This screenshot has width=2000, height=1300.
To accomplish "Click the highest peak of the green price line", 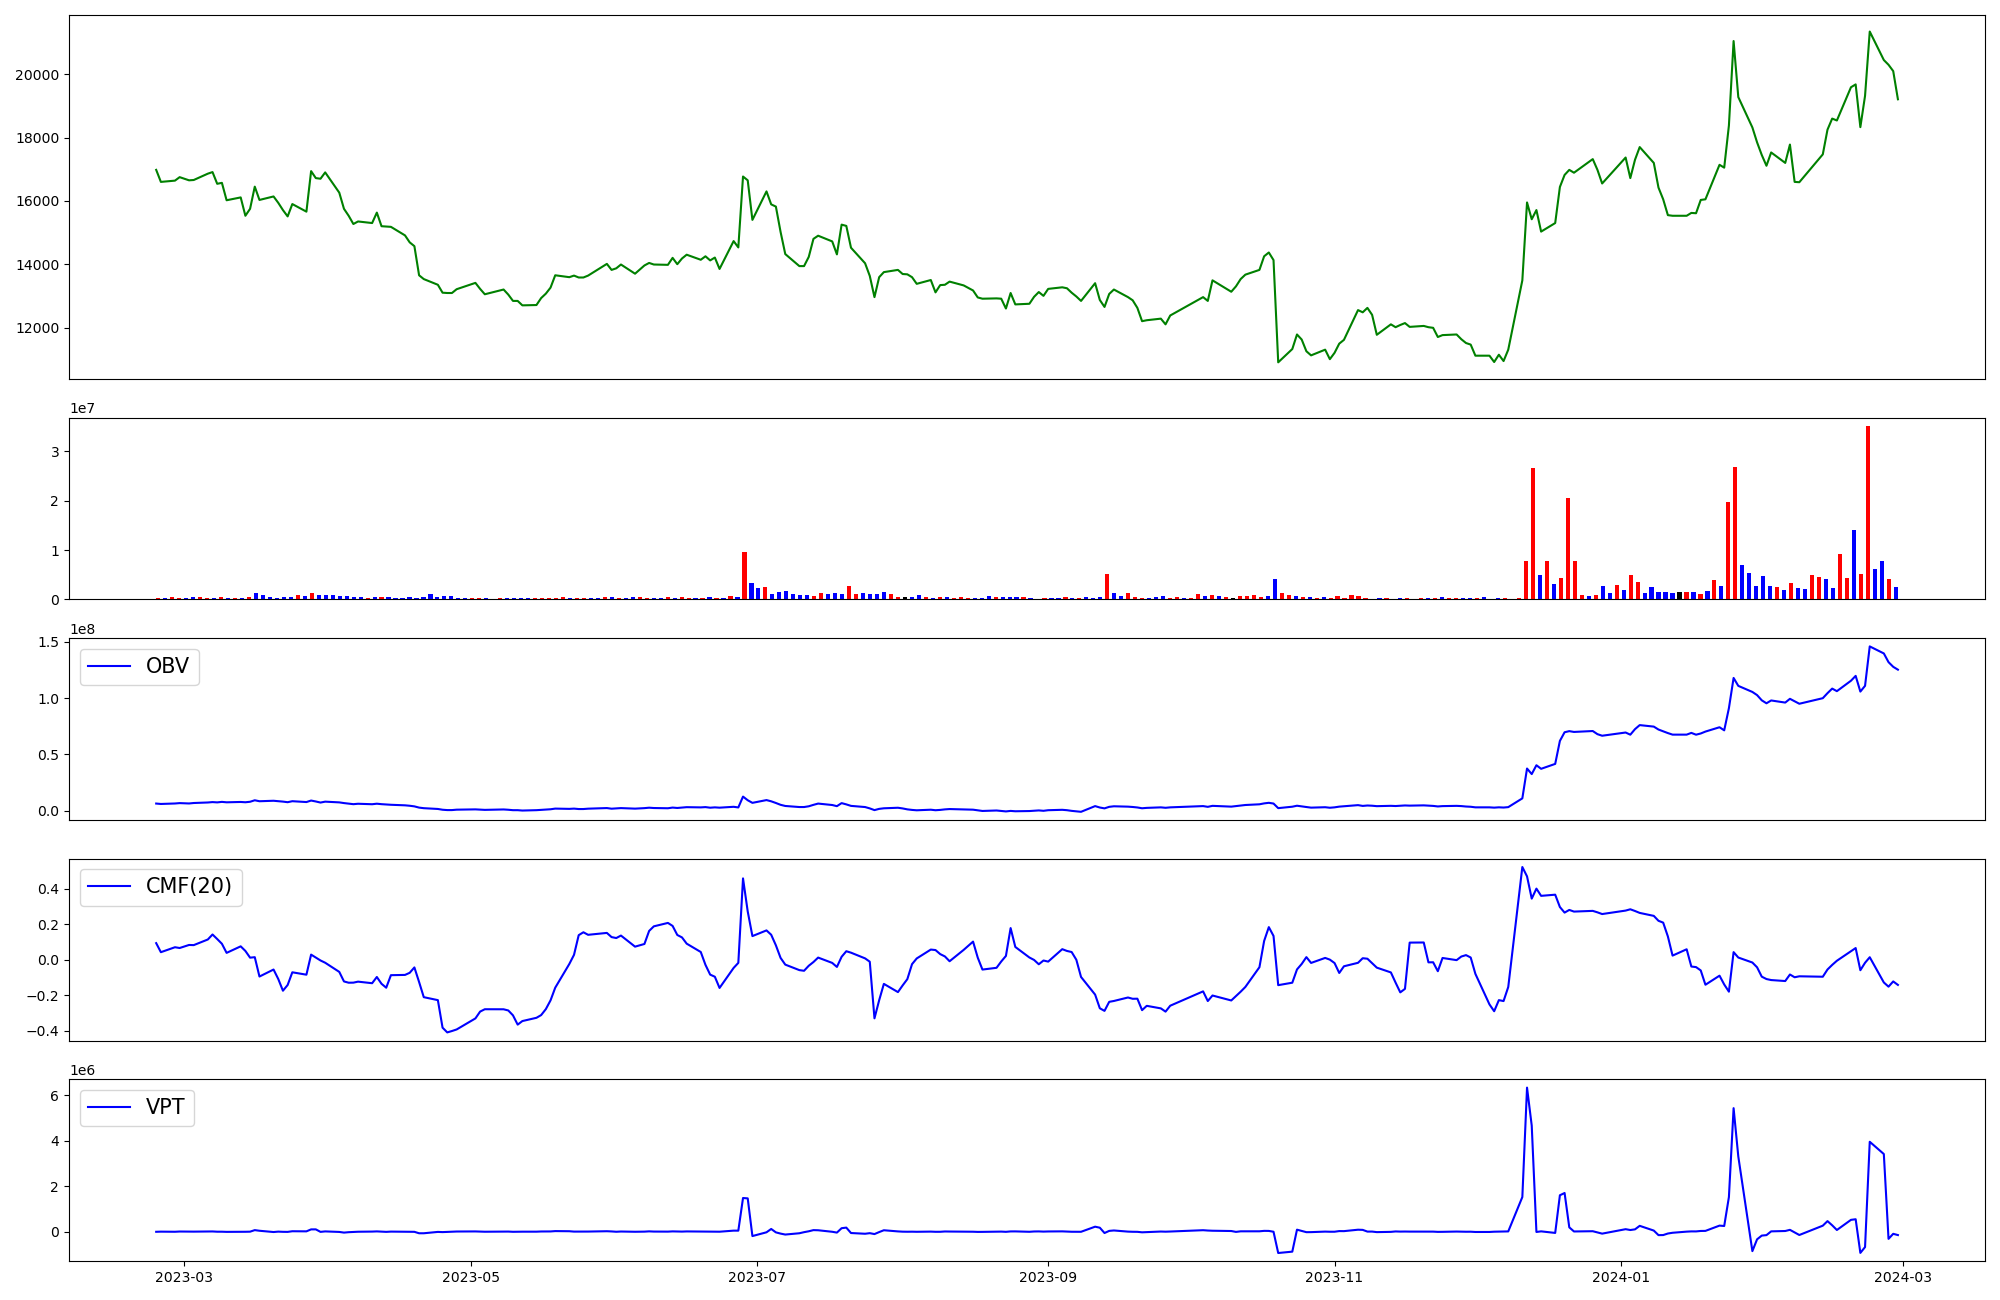I will 1869,32.
